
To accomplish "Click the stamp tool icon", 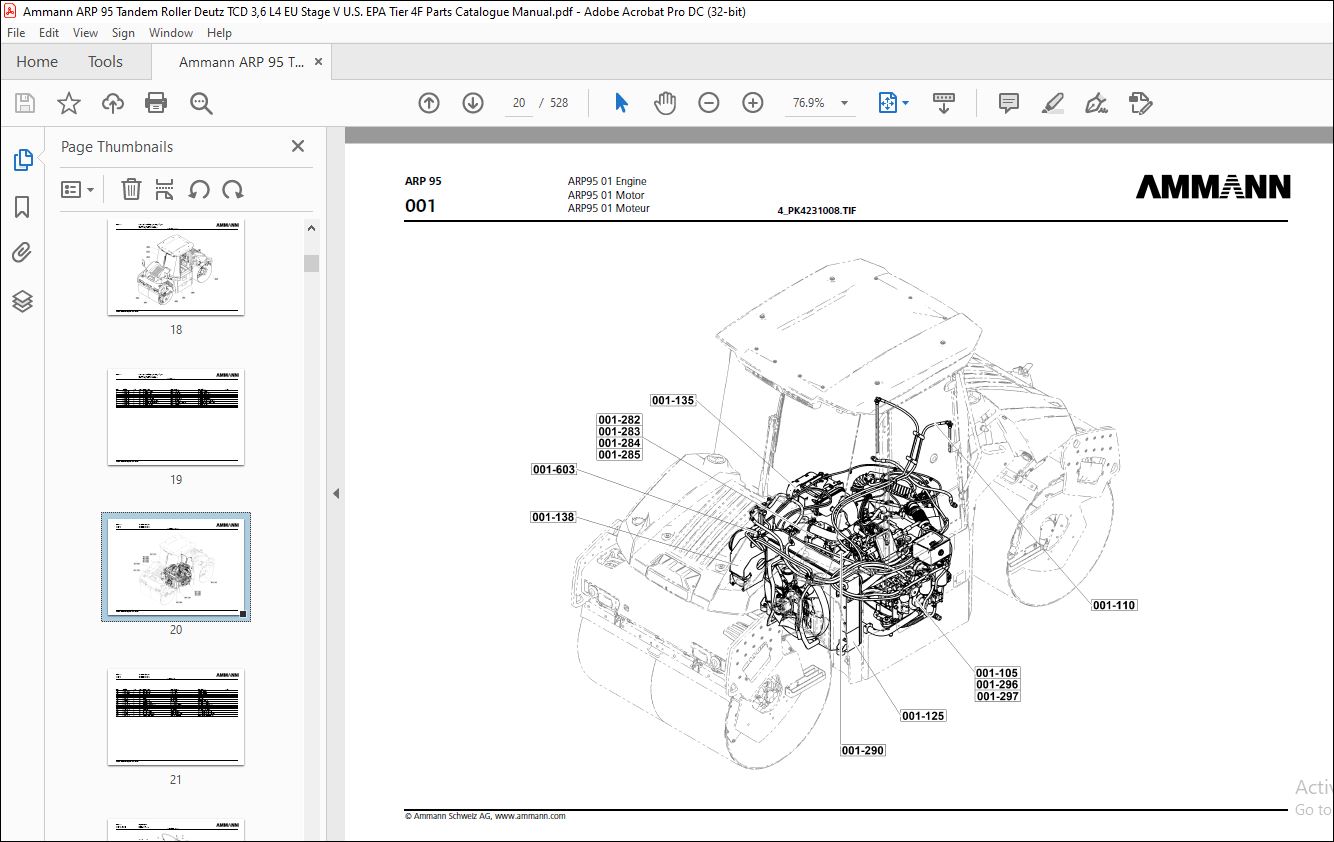I will [1140, 103].
